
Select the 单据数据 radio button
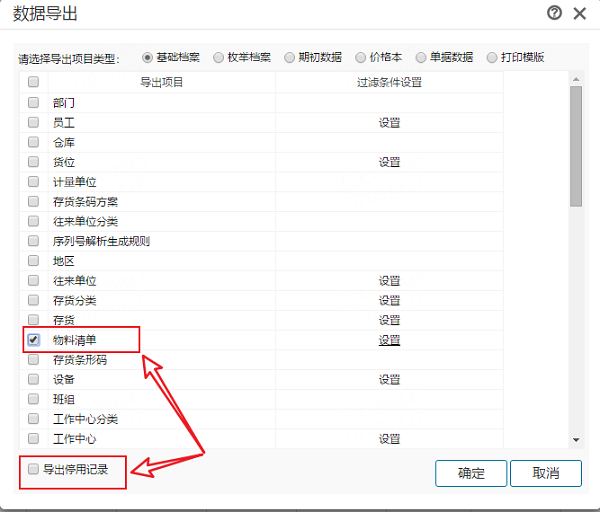[x=421, y=57]
